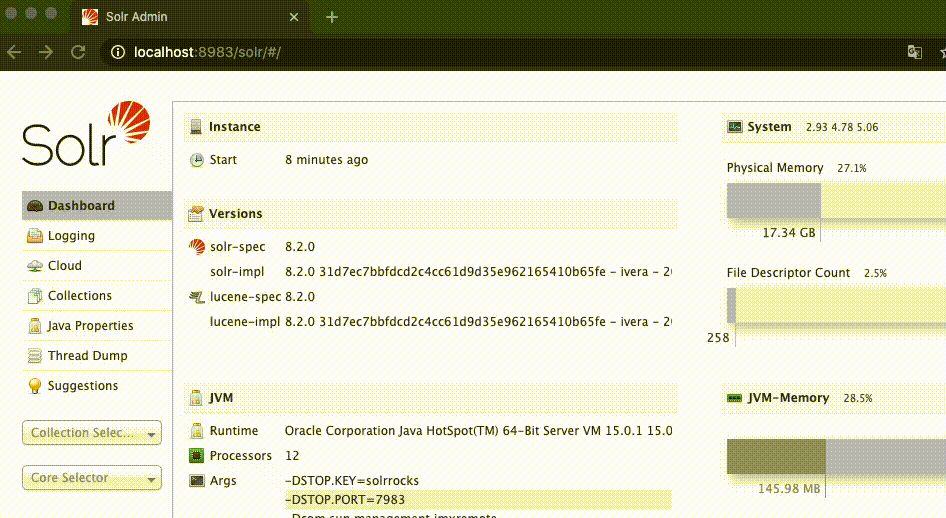Open the Logging section
The height and width of the screenshot is (518, 946).
(97, 236)
